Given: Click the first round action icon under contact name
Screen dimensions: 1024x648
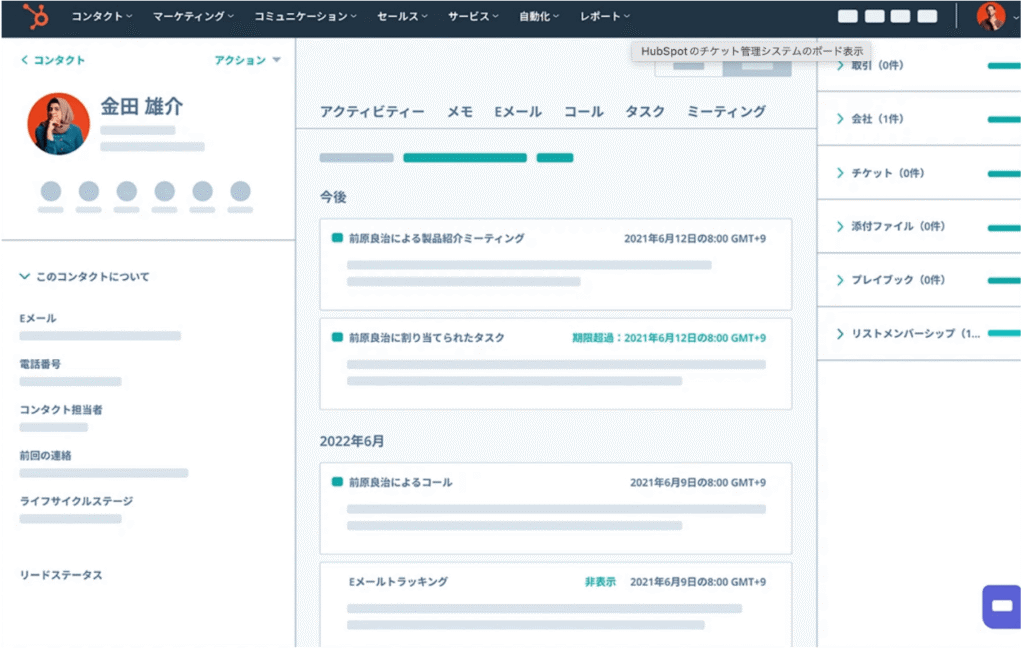Looking at the screenshot, I should point(51,191).
